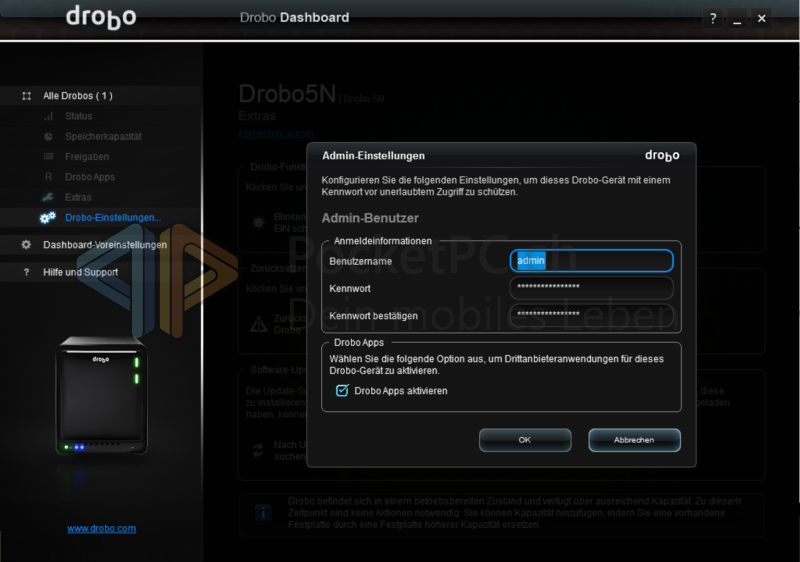
Task: Open Extras in the sidebar
Action: tap(78, 197)
